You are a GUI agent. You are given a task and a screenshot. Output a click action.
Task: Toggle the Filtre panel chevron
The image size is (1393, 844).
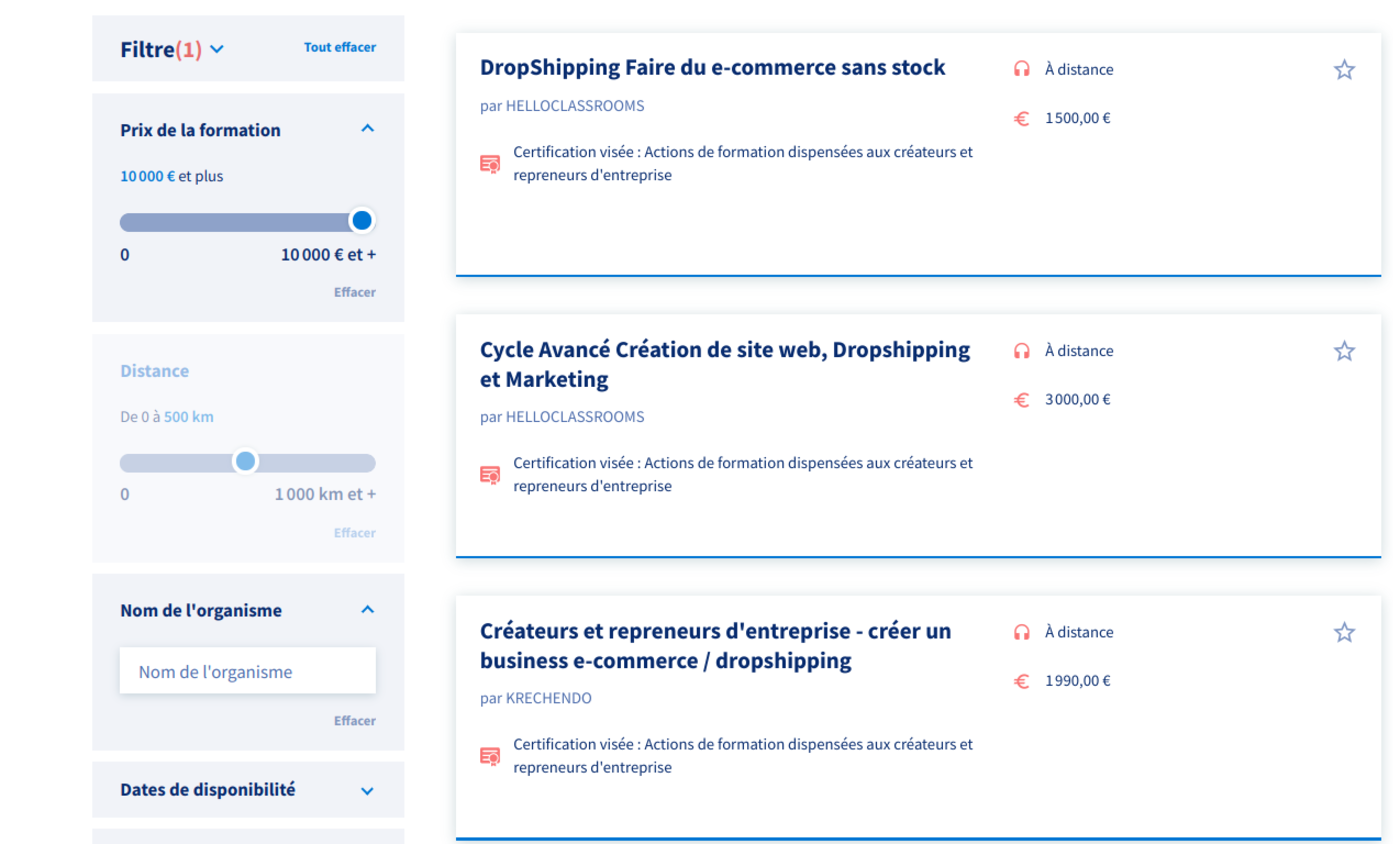[218, 49]
